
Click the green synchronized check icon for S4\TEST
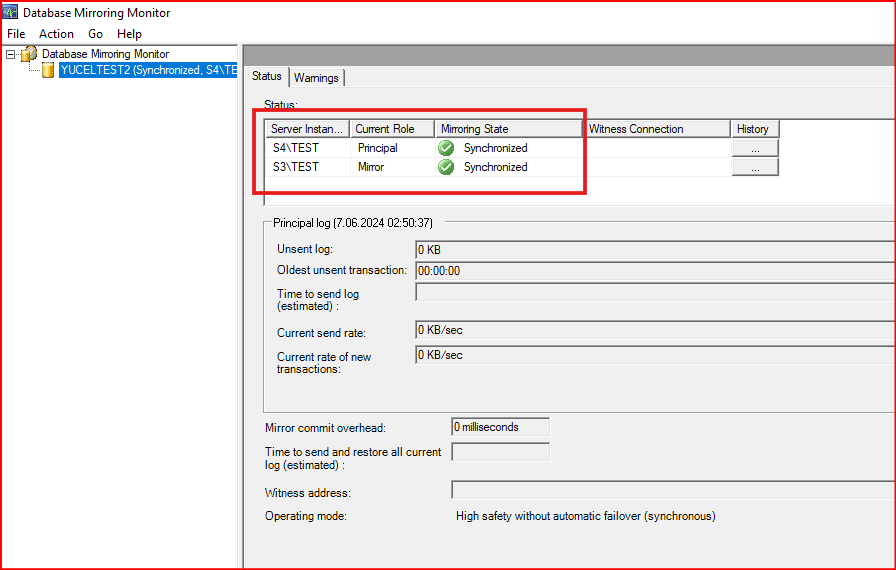(x=446, y=148)
